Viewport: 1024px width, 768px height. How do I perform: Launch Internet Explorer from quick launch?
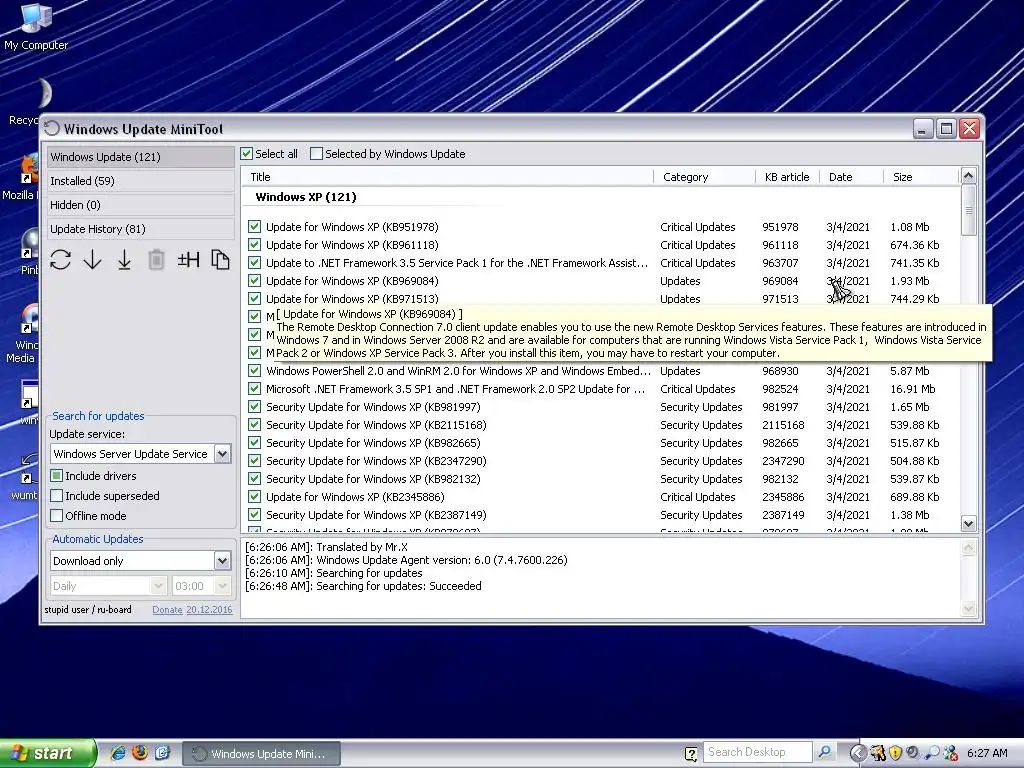point(118,753)
